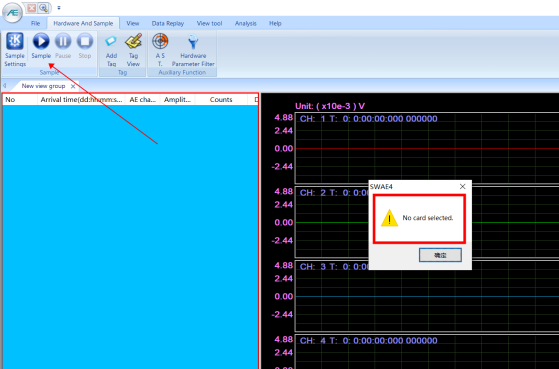Open the View tool tab
The height and width of the screenshot is (369, 559).
click(210, 23)
